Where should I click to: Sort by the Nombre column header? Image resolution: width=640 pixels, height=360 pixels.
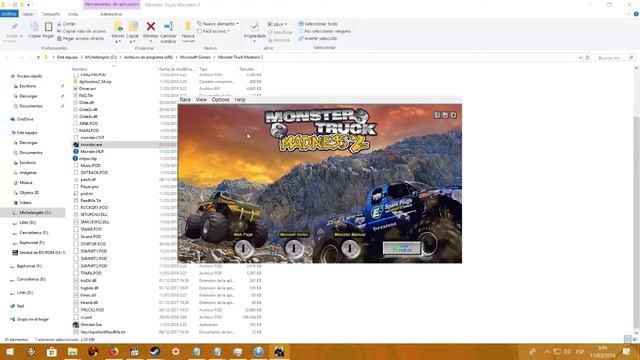click(80, 69)
